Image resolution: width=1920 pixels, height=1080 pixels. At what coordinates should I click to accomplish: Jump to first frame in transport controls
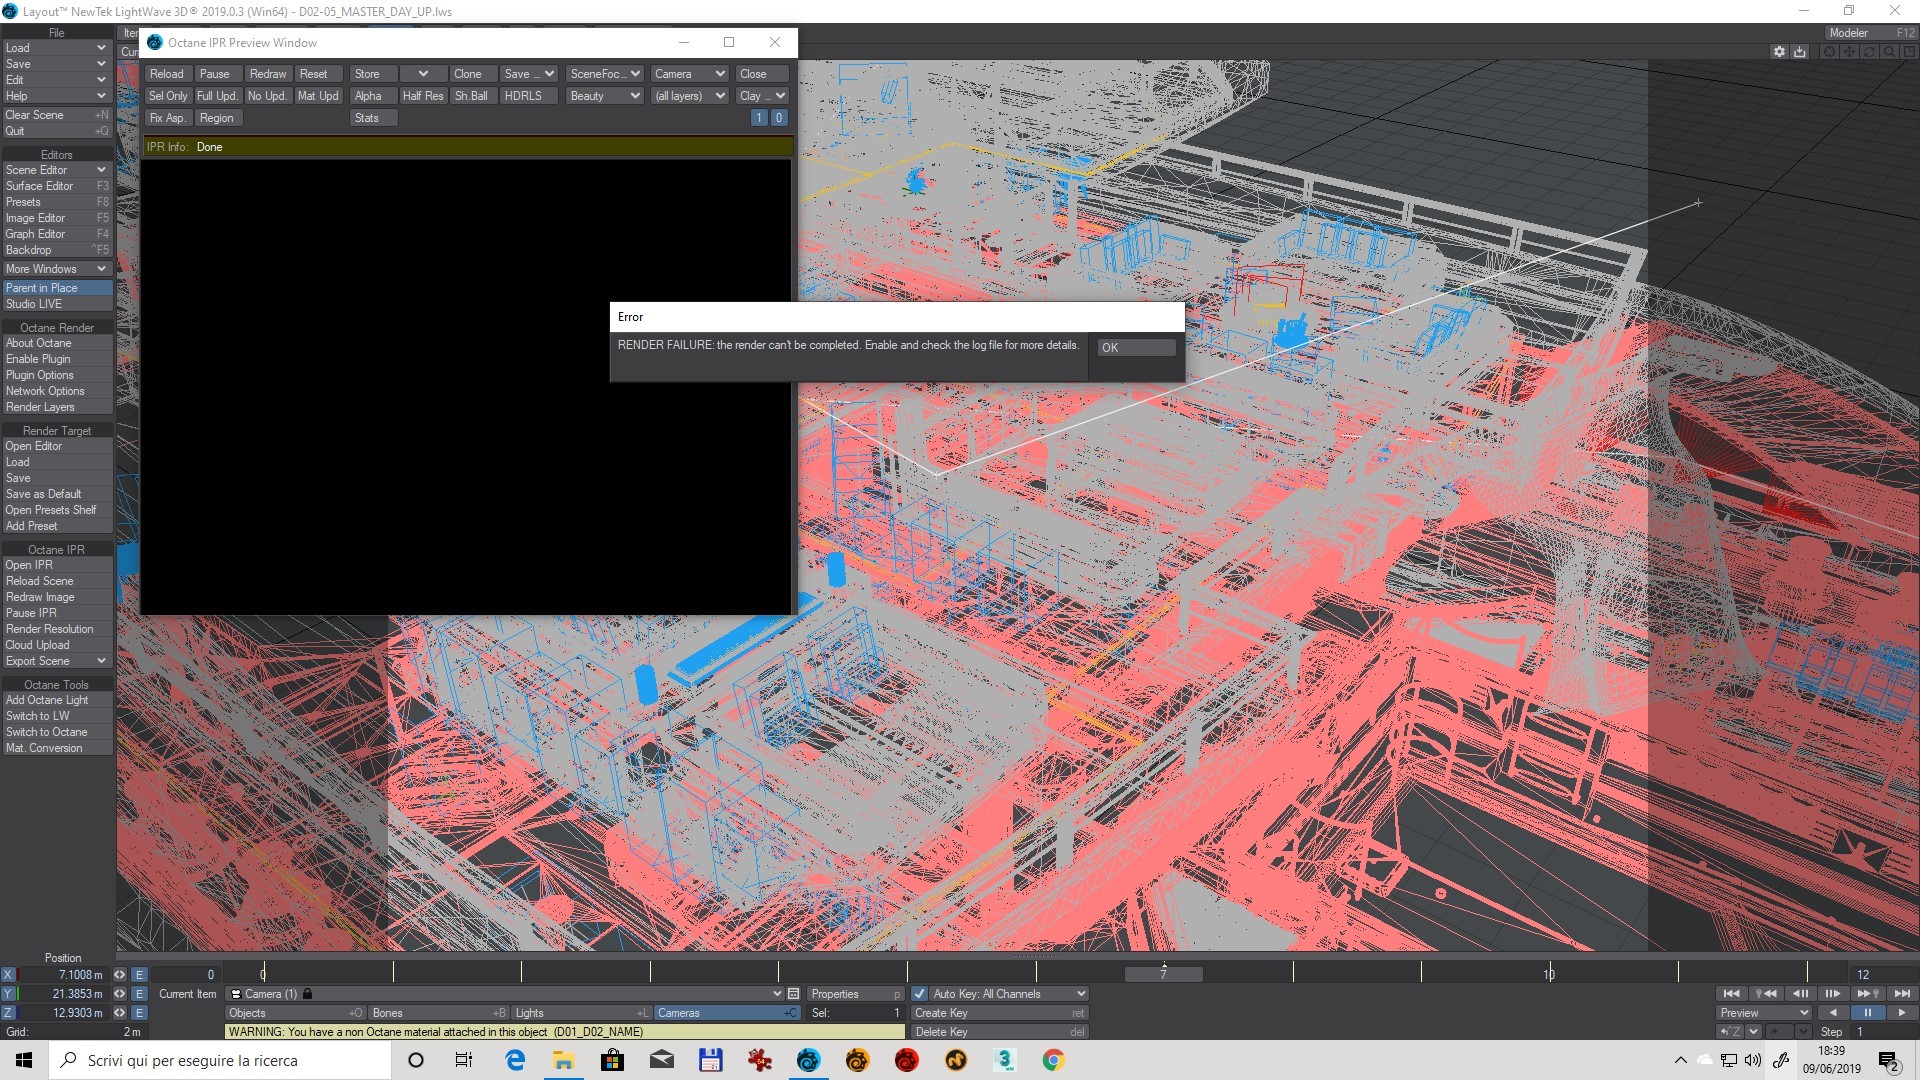[x=1732, y=994]
